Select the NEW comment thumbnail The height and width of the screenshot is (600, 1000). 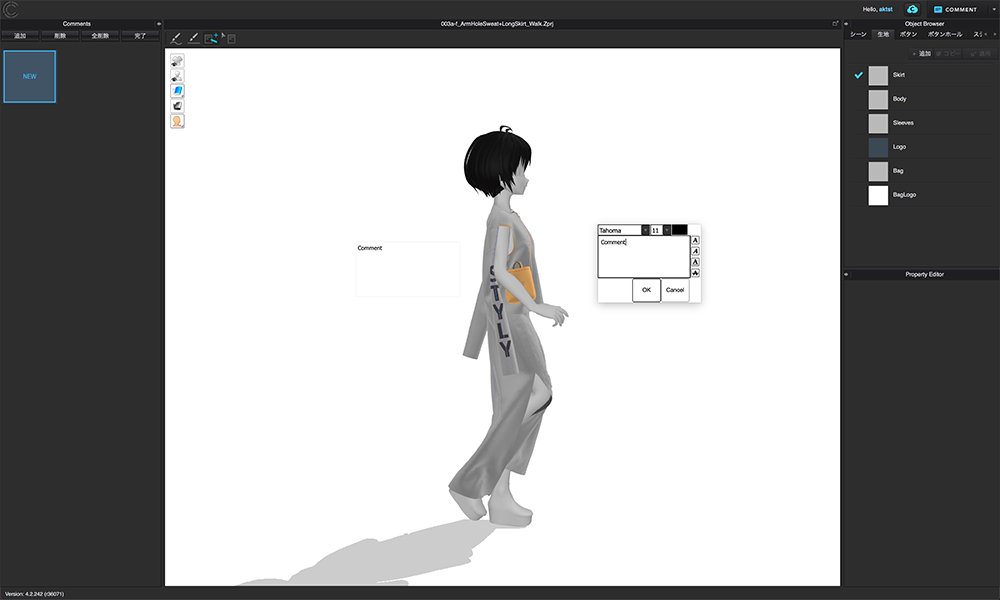click(x=29, y=76)
